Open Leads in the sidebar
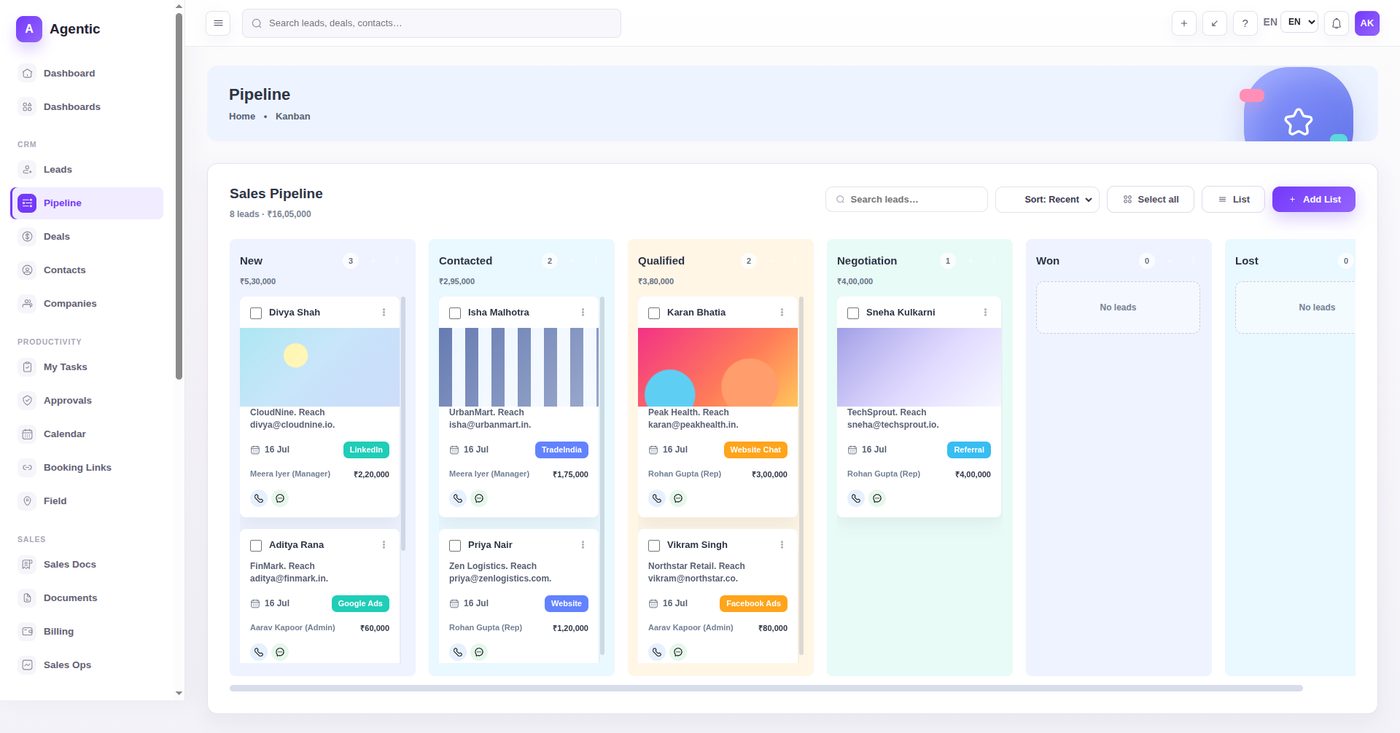1400x733 pixels. pos(87,170)
